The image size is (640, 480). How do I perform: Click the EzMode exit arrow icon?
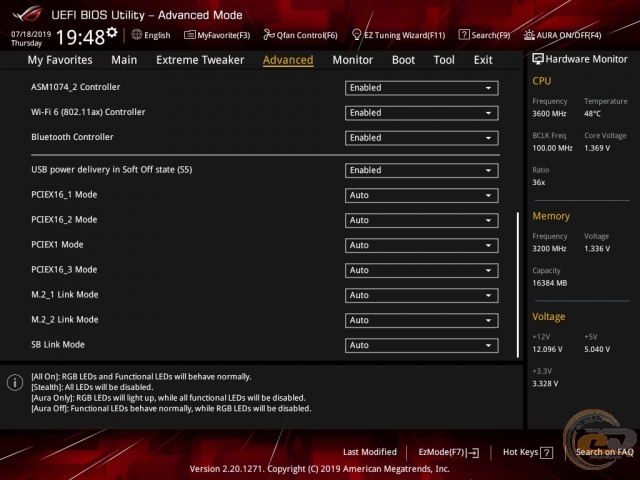473,452
